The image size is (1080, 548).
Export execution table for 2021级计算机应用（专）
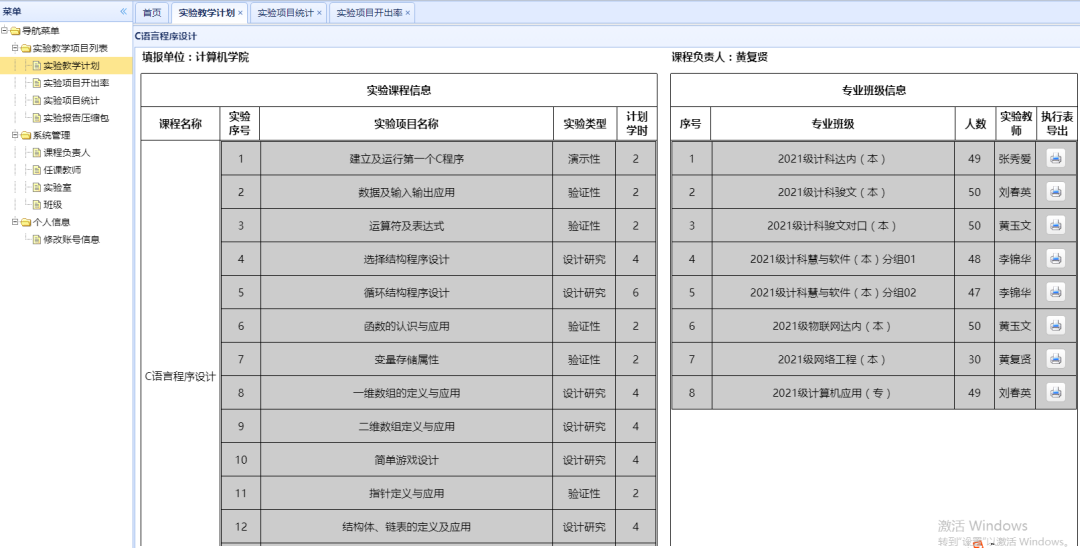[x=1056, y=393]
